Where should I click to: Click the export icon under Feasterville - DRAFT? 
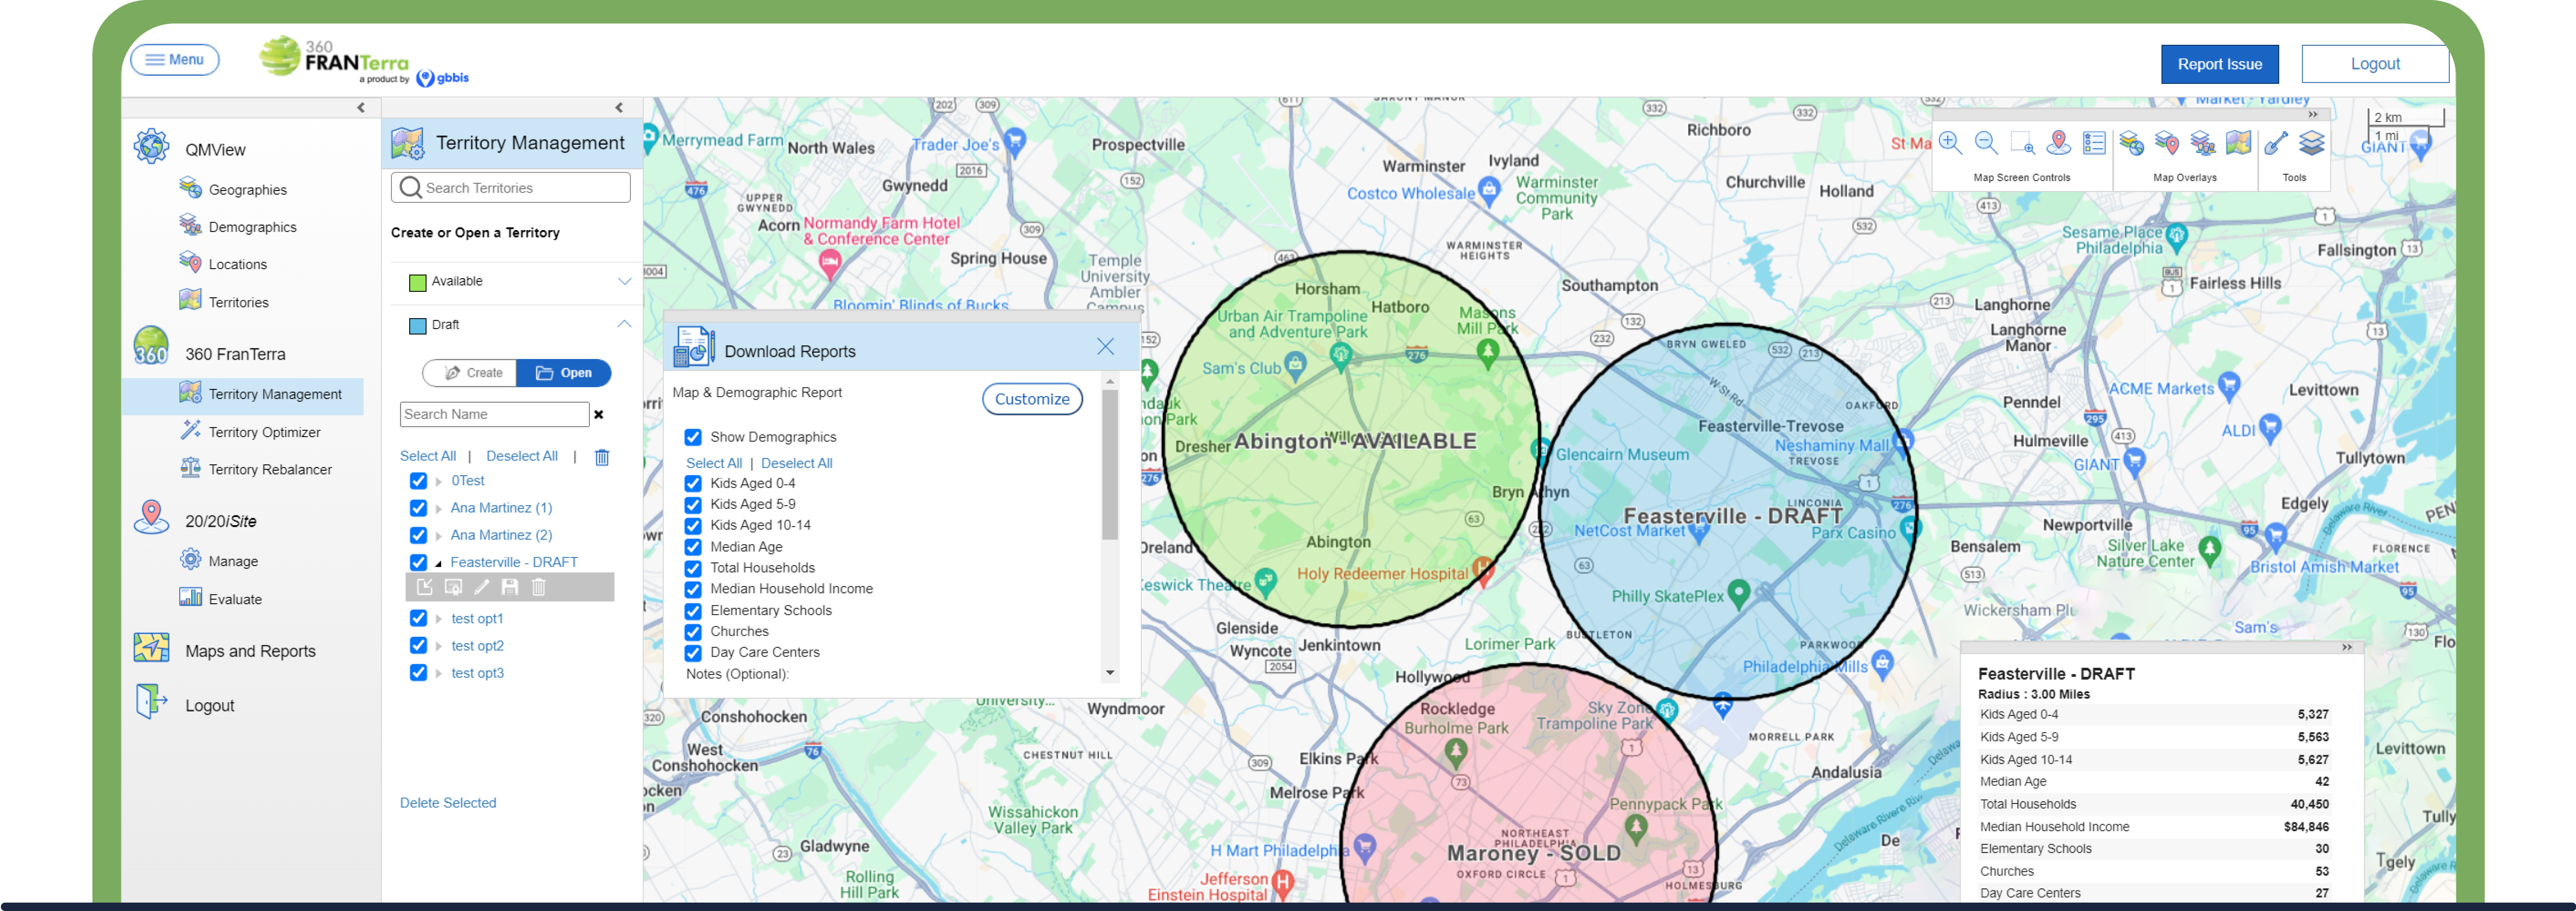[425, 587]
